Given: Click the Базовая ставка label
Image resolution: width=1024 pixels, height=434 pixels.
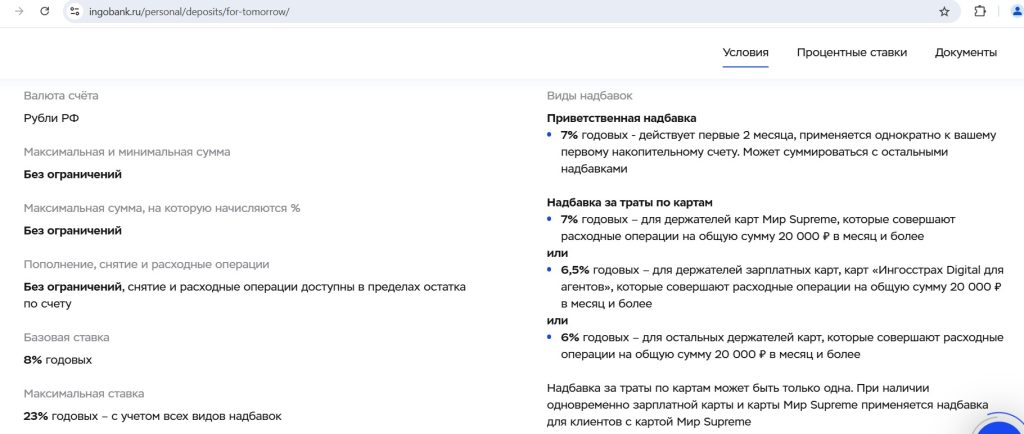Looking at the screenshot, I should (67, 337).
